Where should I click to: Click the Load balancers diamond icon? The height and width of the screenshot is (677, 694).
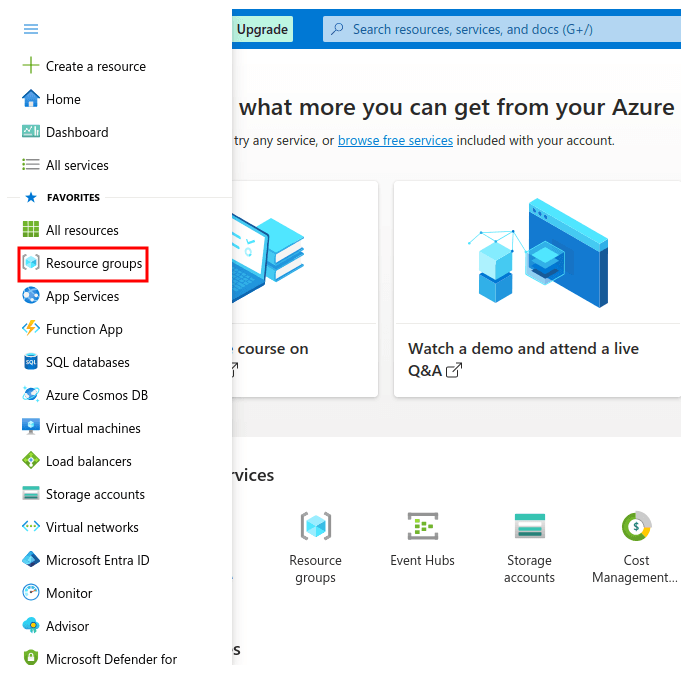pos(31,461)
